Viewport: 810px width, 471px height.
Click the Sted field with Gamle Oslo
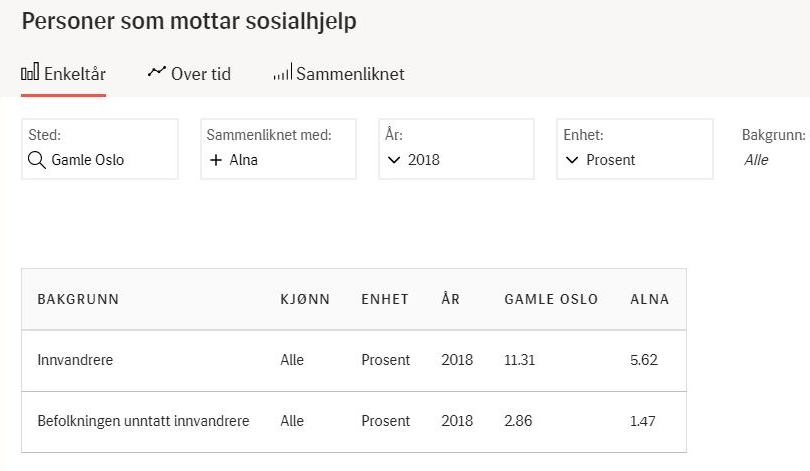tap(100, 150)
